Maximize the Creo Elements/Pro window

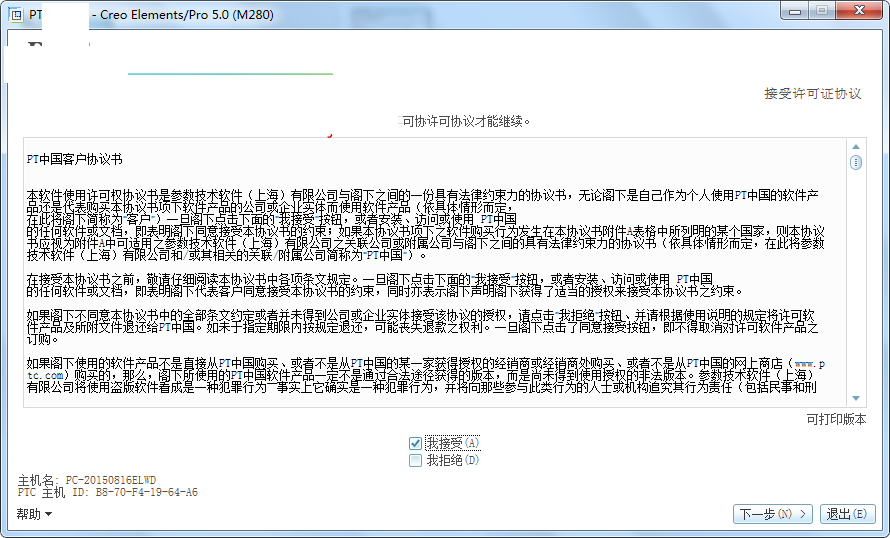click(821, 10)
